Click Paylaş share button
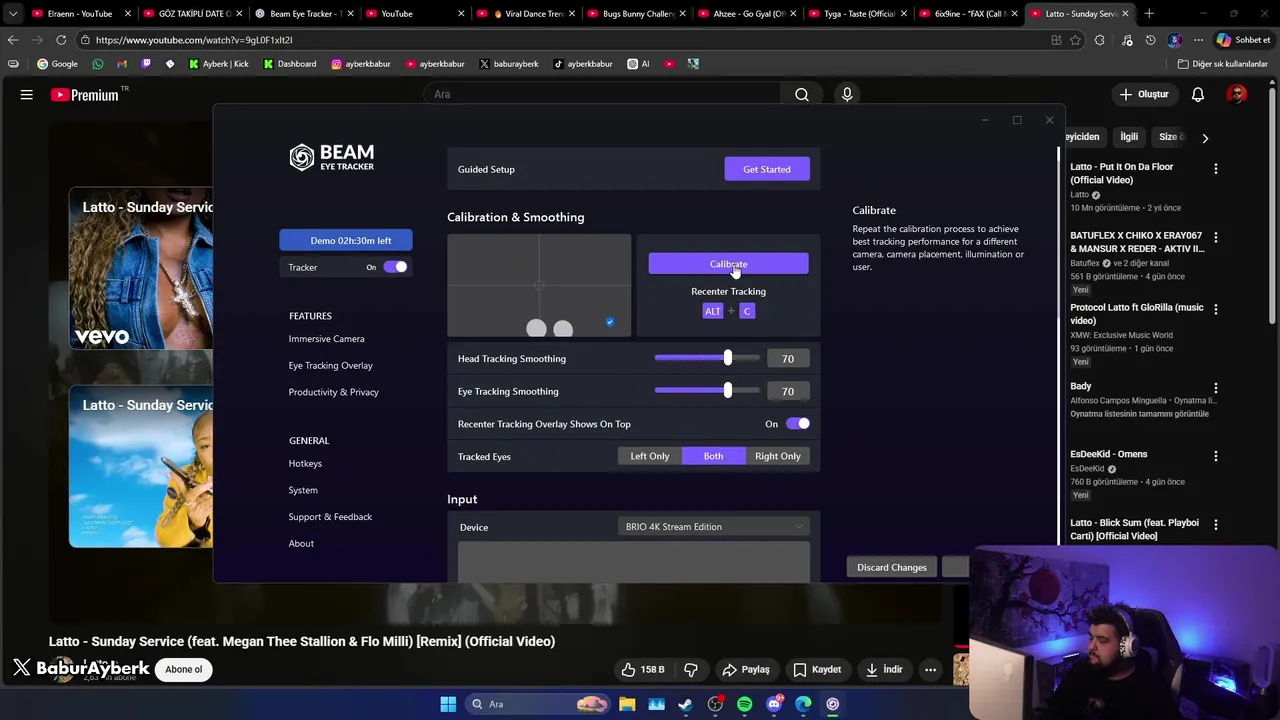This screenshot has height=720, width=1280. click(x=746, y=669)
